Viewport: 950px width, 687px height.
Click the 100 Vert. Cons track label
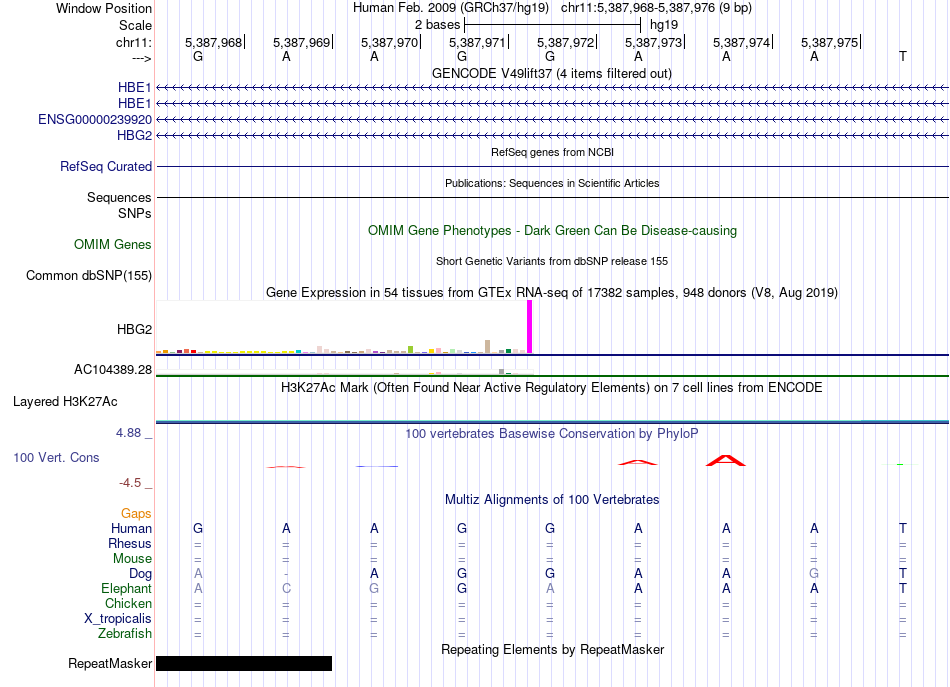pos(56,457)
